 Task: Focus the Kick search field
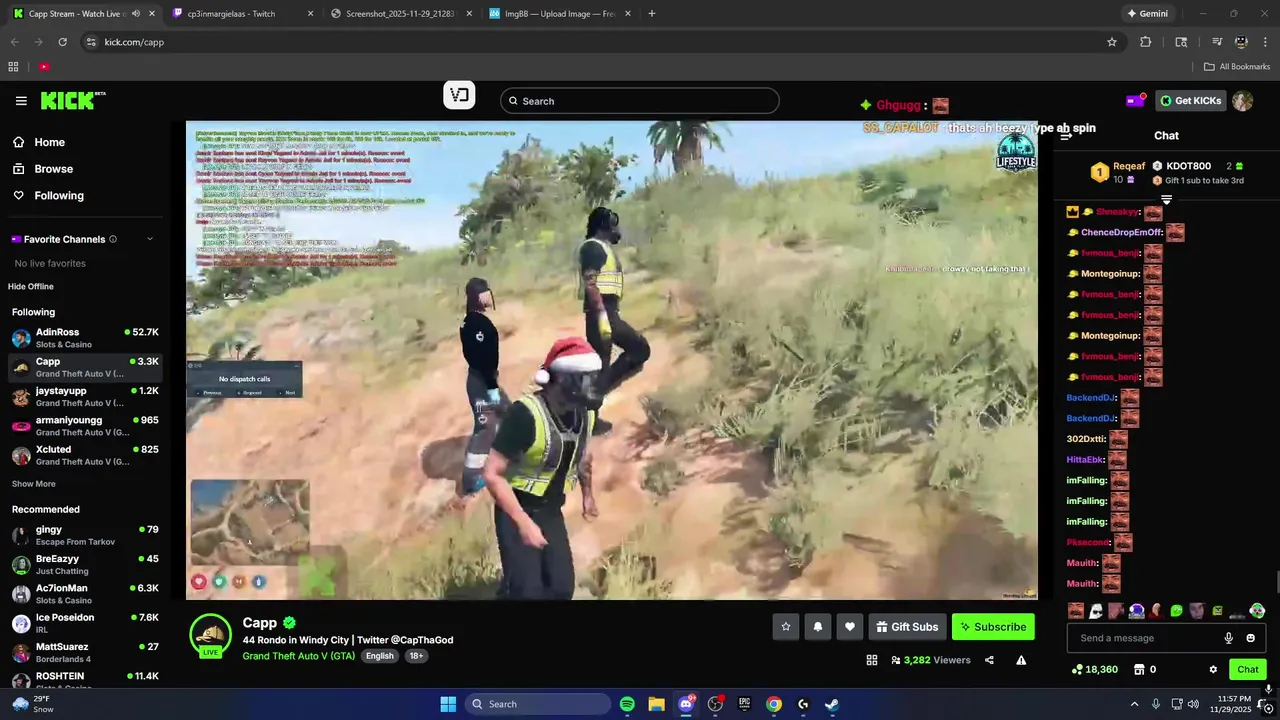pyautogui.click(x=640, y=101)
